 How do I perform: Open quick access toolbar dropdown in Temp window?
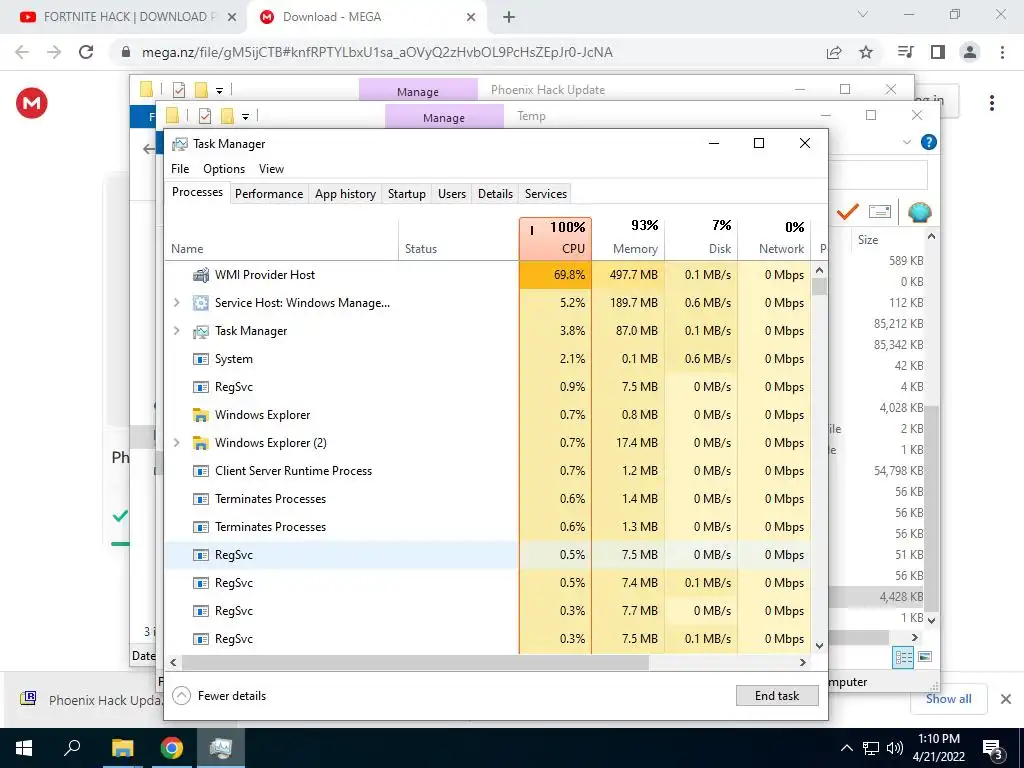coord(246,117)
